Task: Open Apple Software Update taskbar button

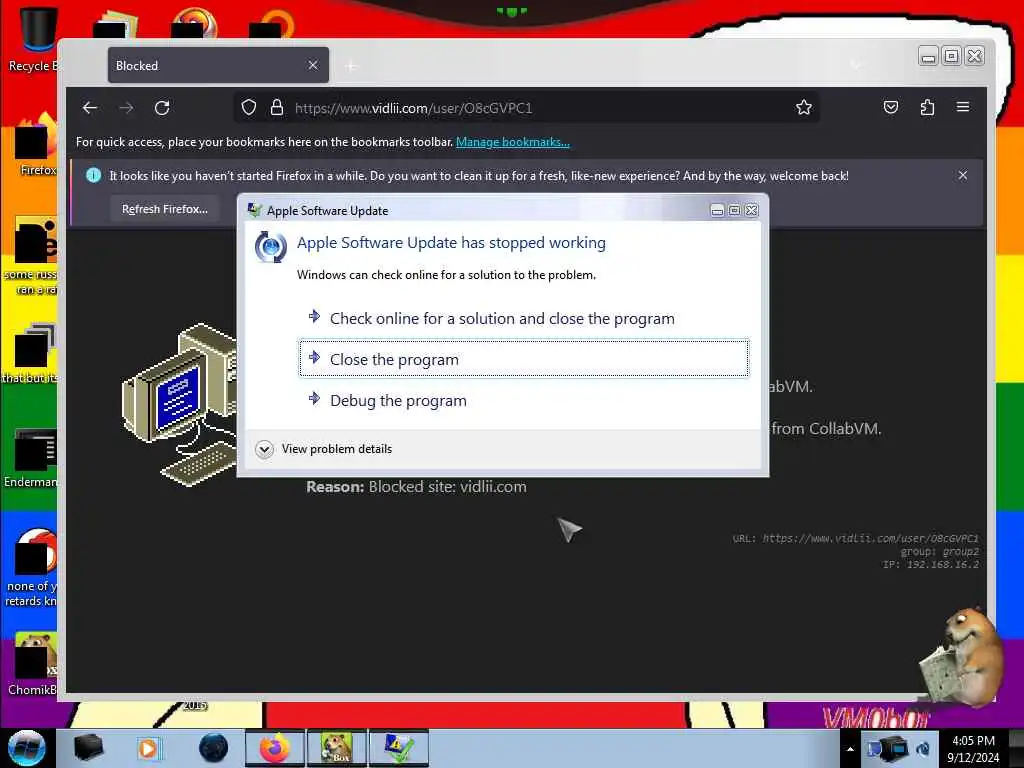Action: coord(399,748)
